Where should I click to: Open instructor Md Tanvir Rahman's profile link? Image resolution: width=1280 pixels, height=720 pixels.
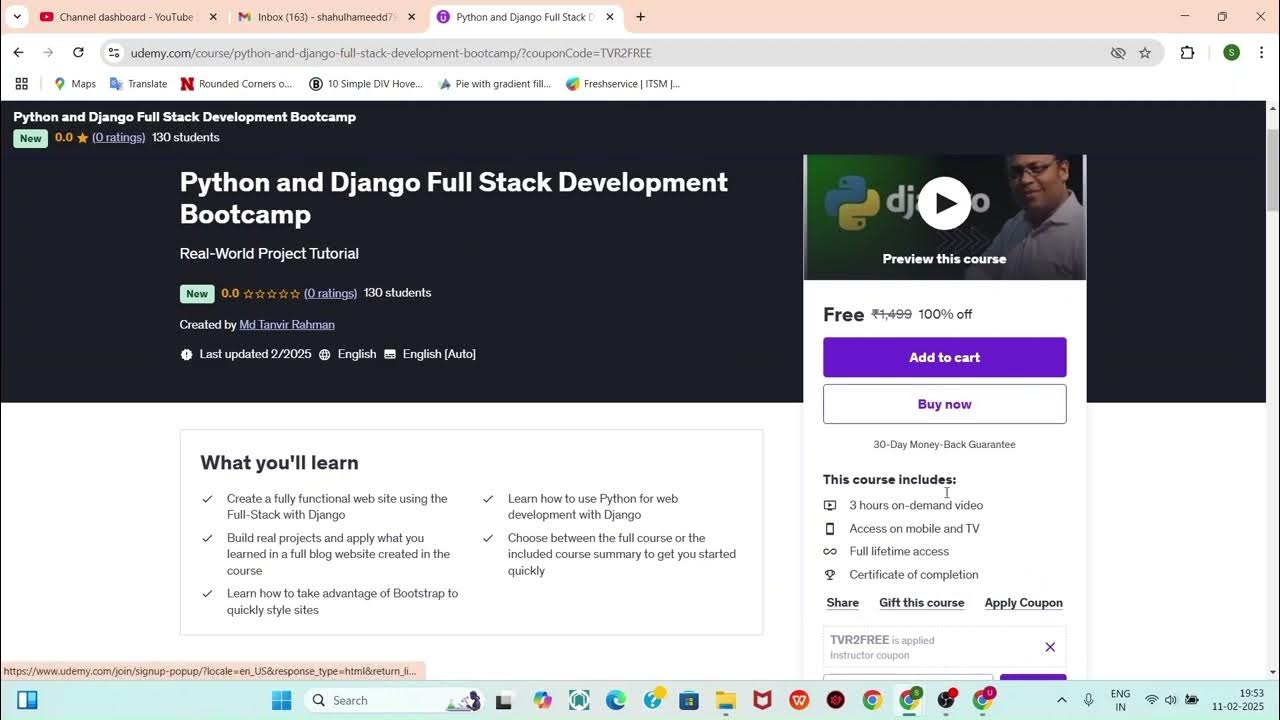pyautogui.click(x=287, y=325)
